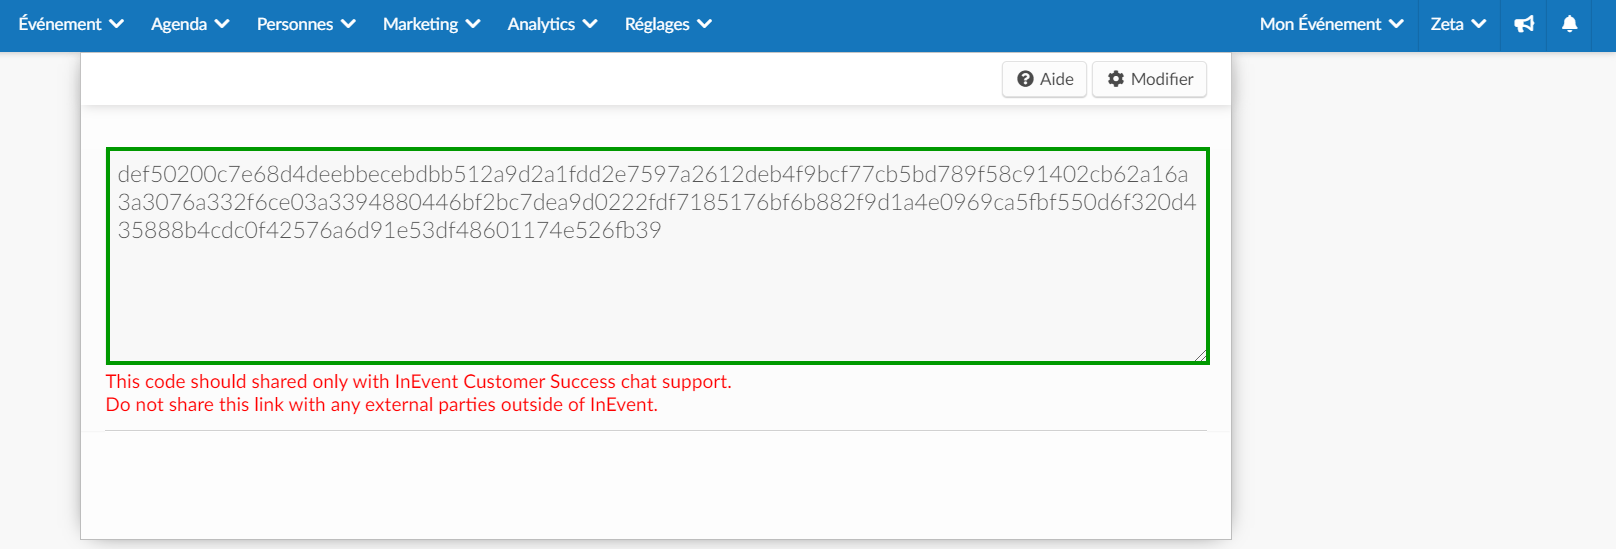Expand the Marketing dropdown arrow
The image size is (1616, 549).
(473, 24)
